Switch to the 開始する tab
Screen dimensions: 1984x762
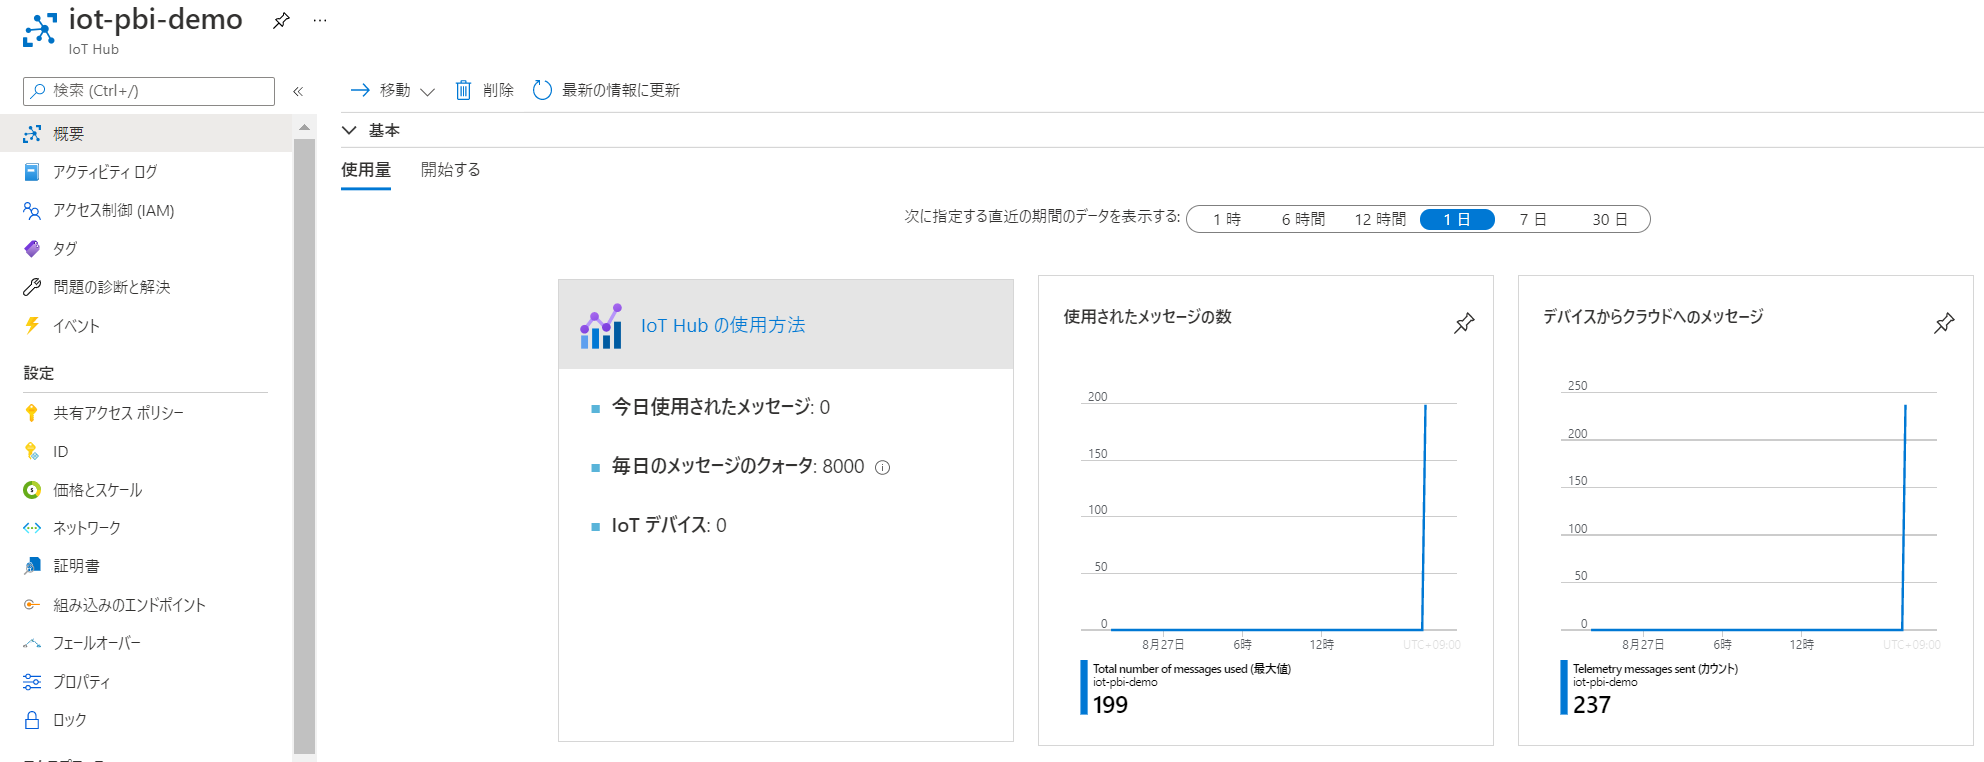click(x=450, y=170)
